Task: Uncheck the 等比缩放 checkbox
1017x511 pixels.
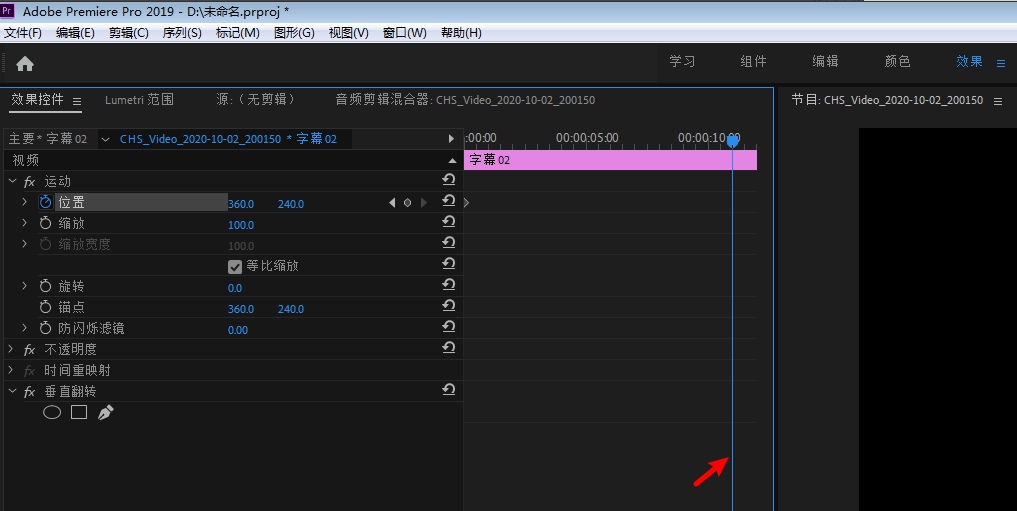Action: tap(235, 266)
